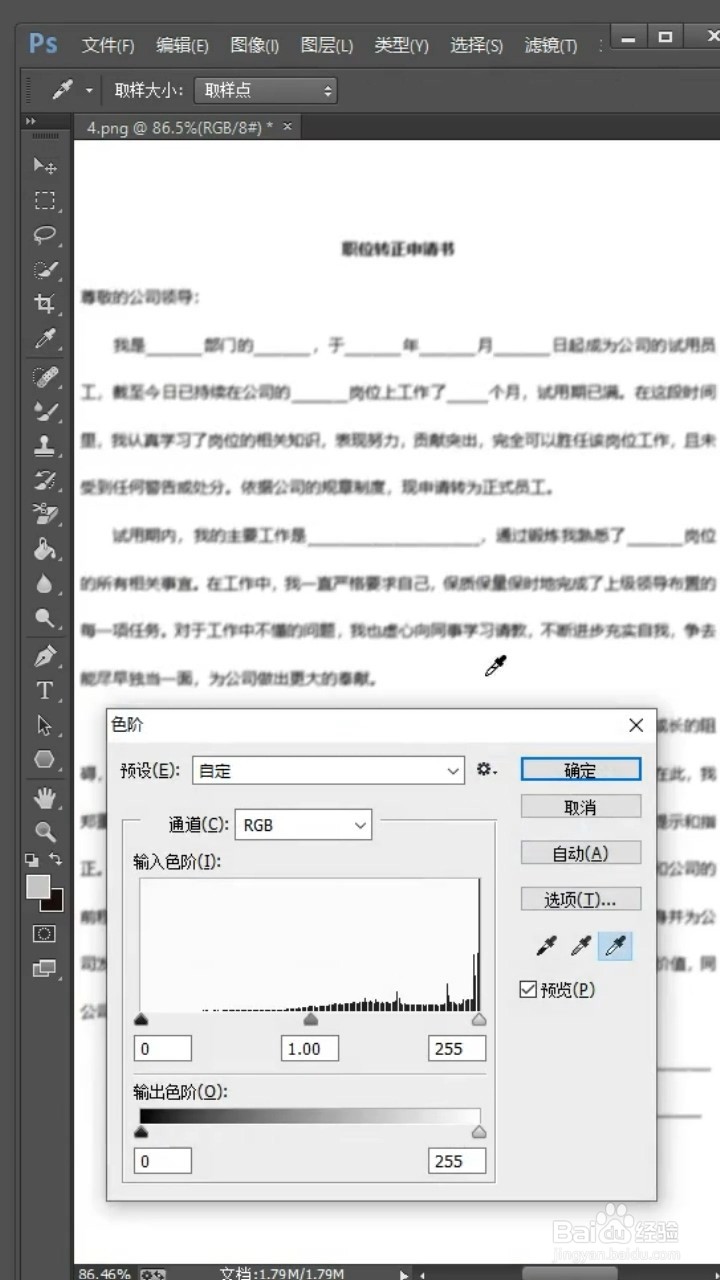Viewport: 720px width, 1280px height.
Task: Open the preset options gear menu
Action: [x=486, y=770]
